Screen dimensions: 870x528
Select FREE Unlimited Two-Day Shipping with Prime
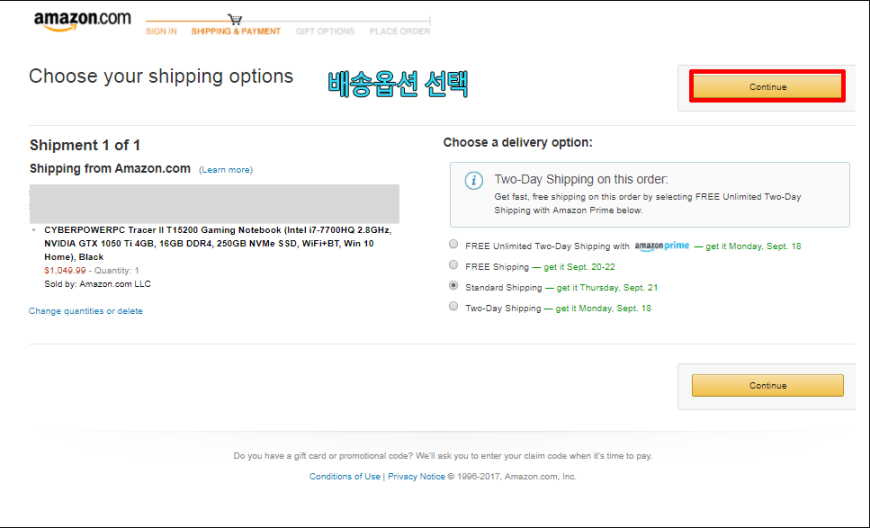(x=454, y=244)
